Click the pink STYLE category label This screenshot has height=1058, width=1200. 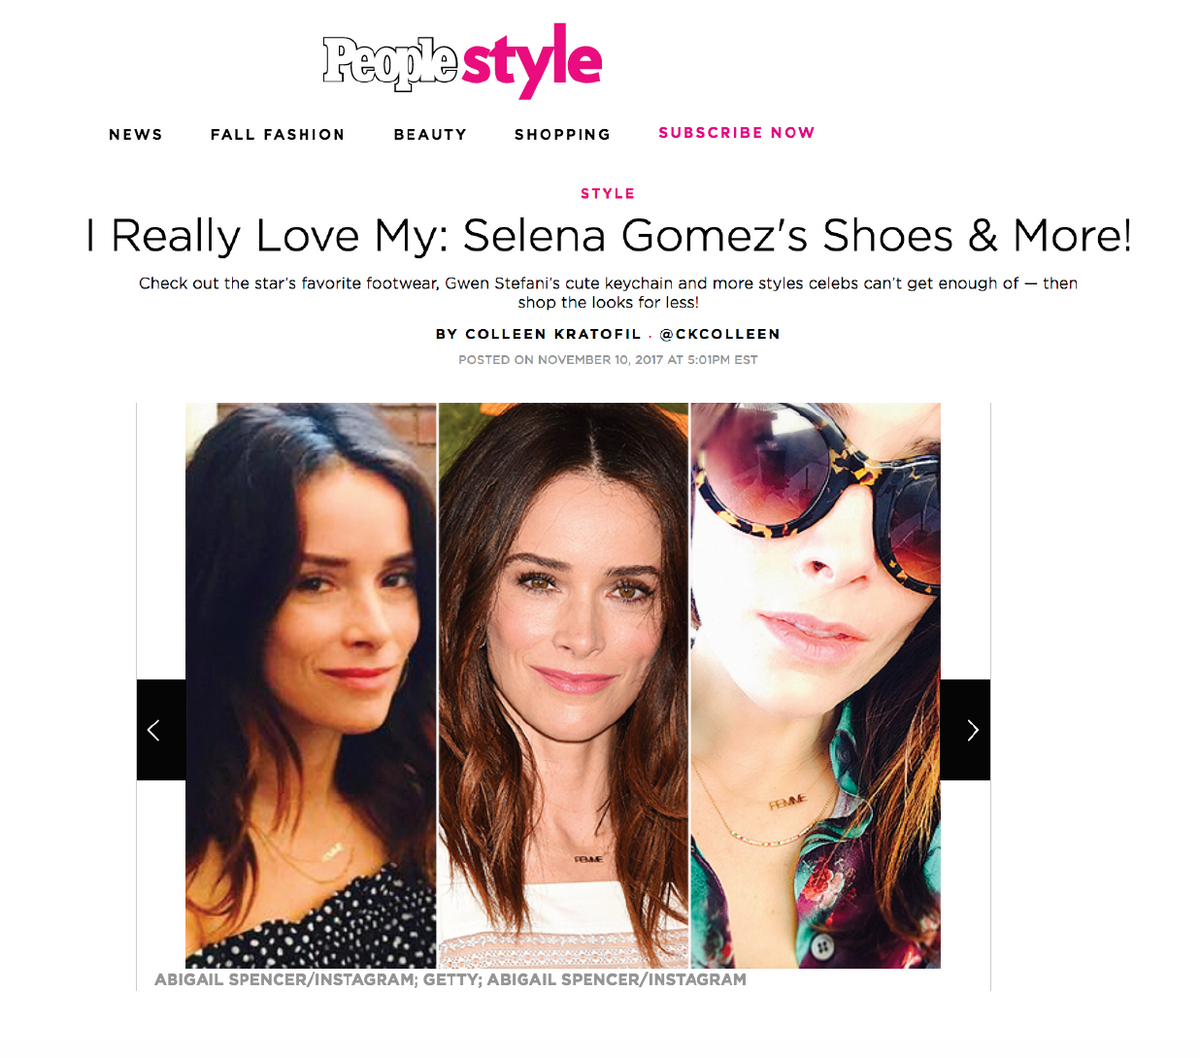coord(607,194)
